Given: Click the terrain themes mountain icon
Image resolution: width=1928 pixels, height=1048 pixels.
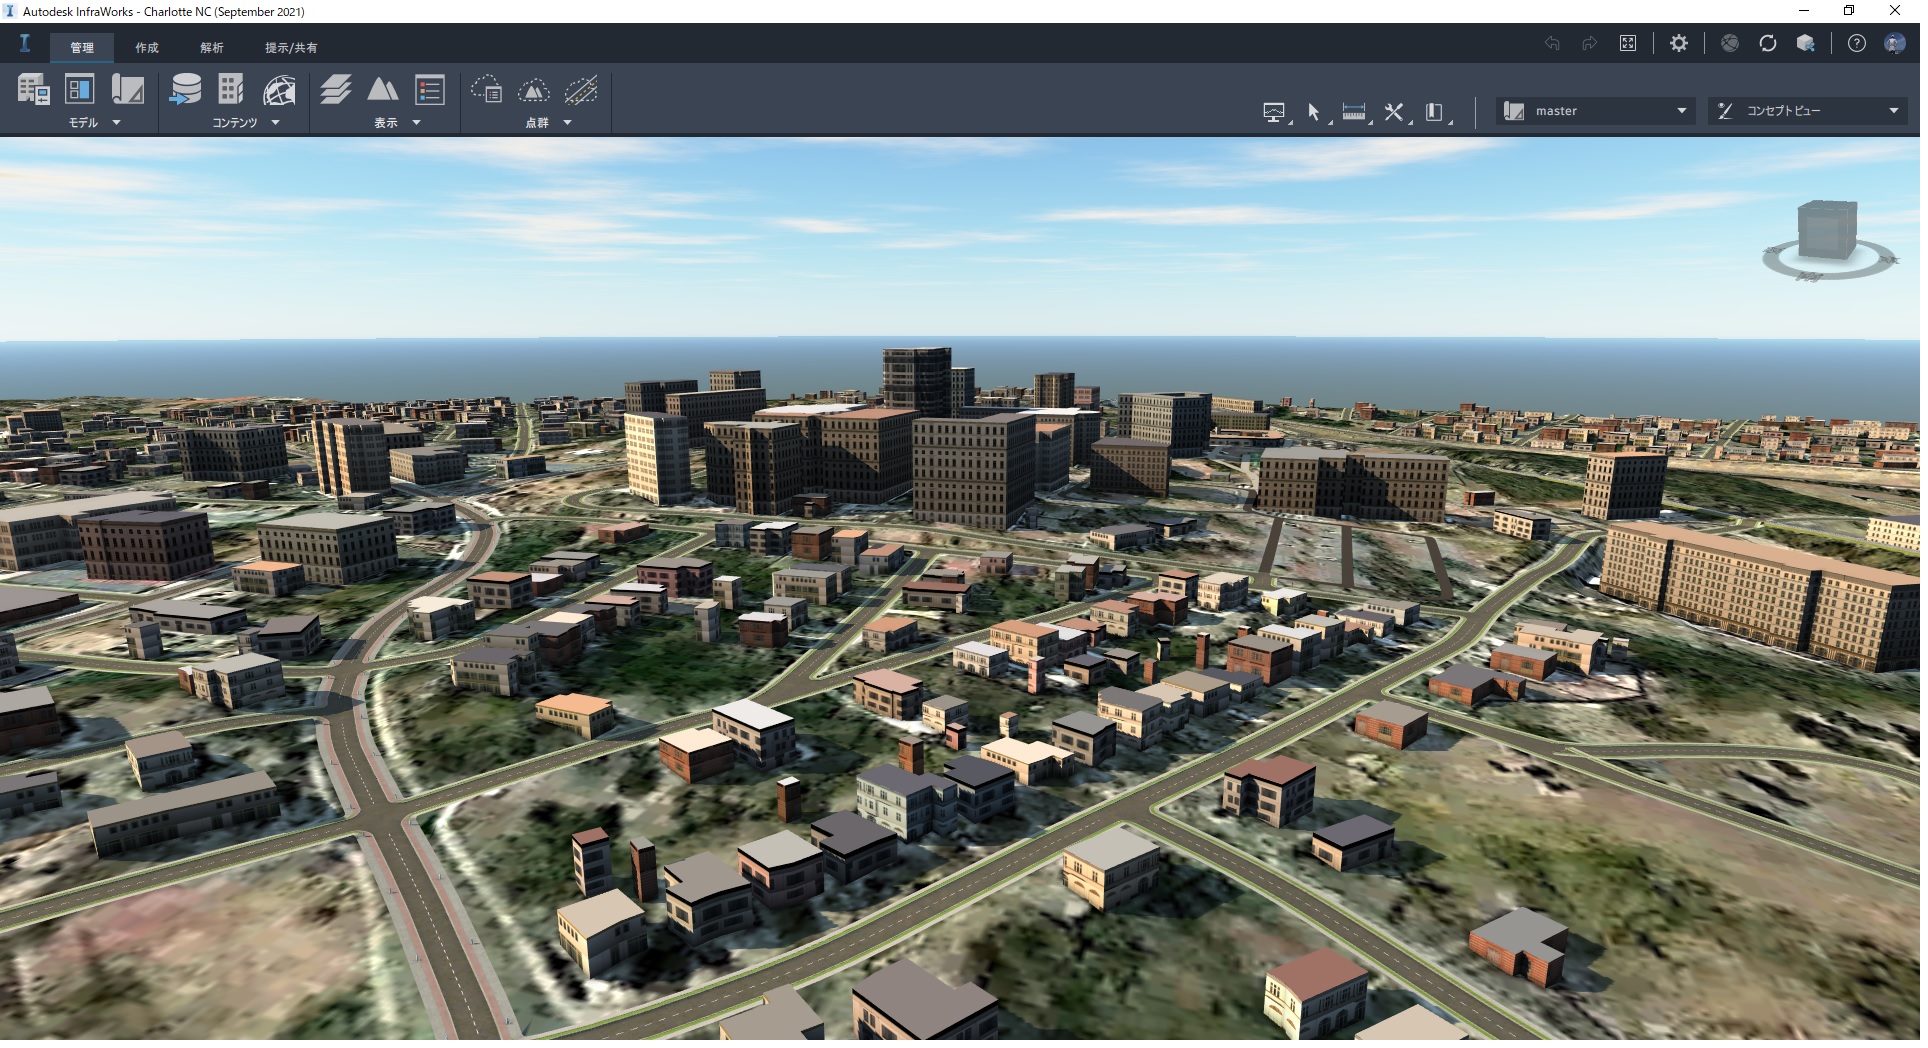Looking at the screenshot, I should pos(383,89).
